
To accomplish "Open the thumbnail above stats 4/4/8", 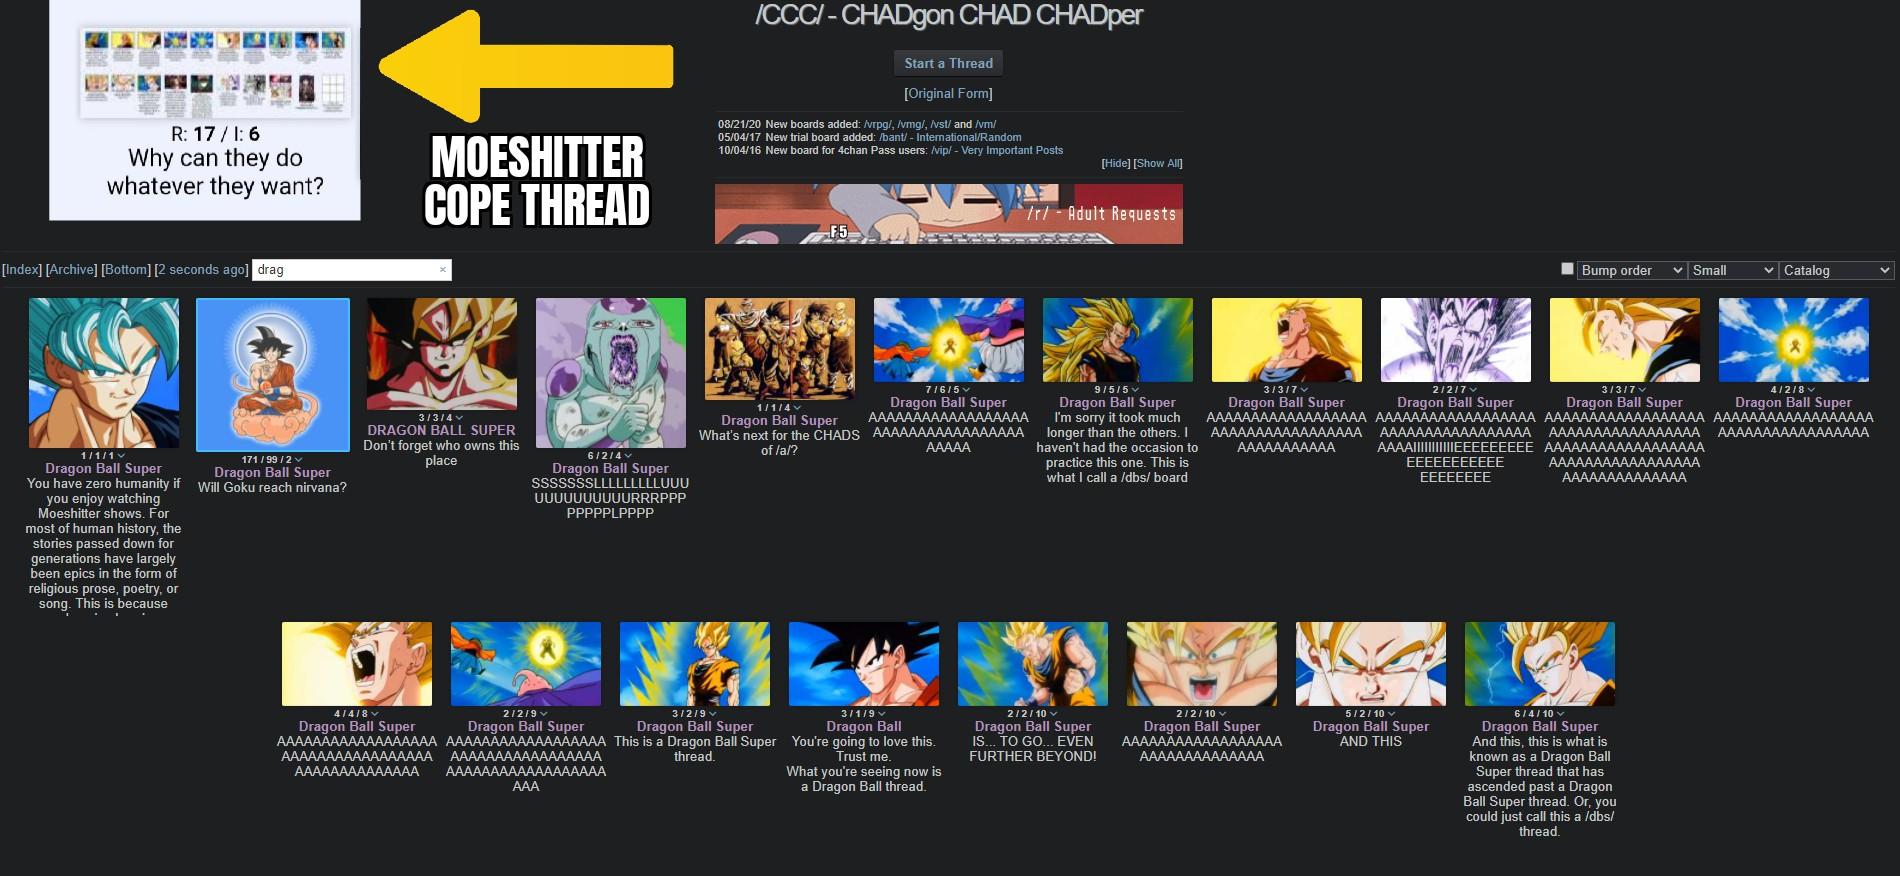I will [357, 664].
